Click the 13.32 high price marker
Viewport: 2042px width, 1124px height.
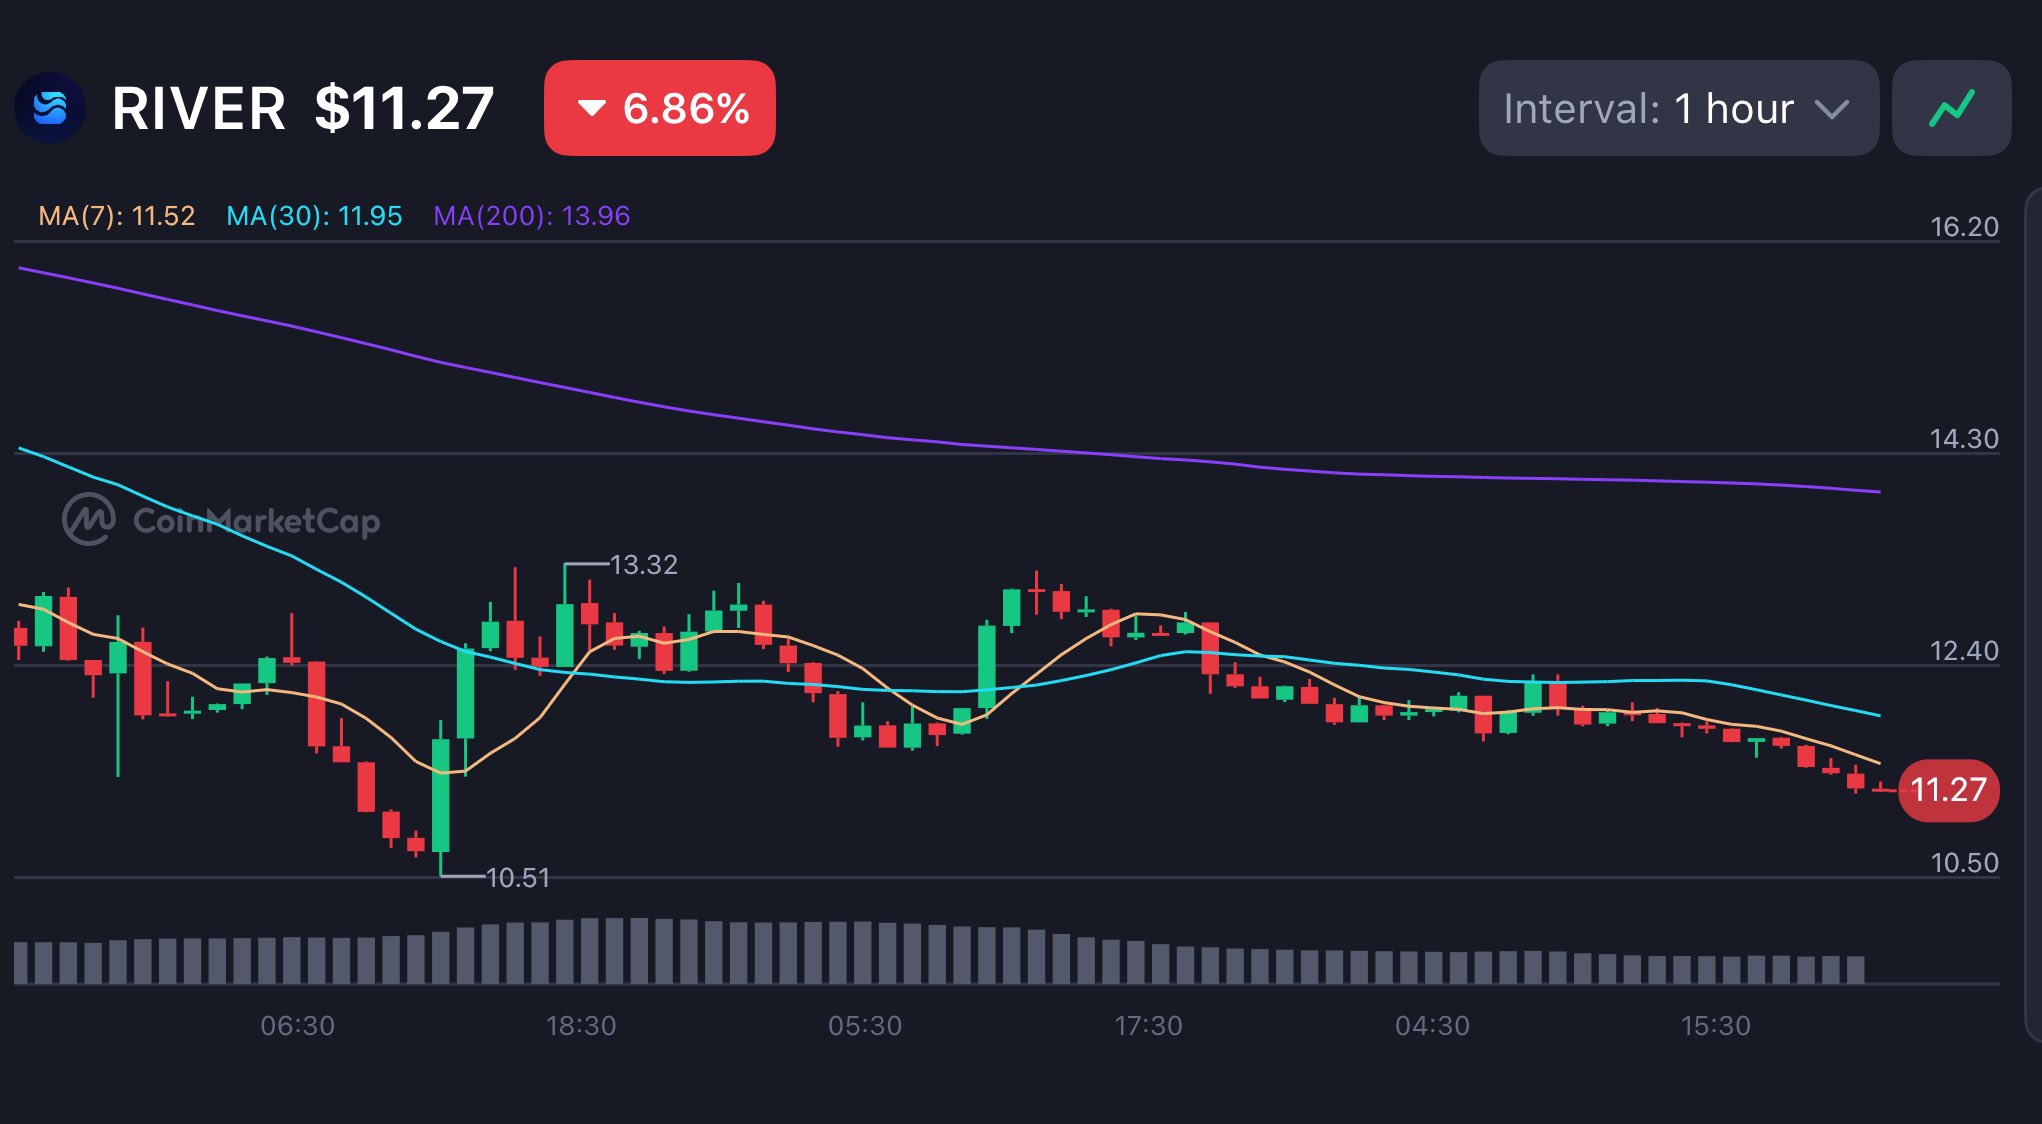[x=643, y=565]
